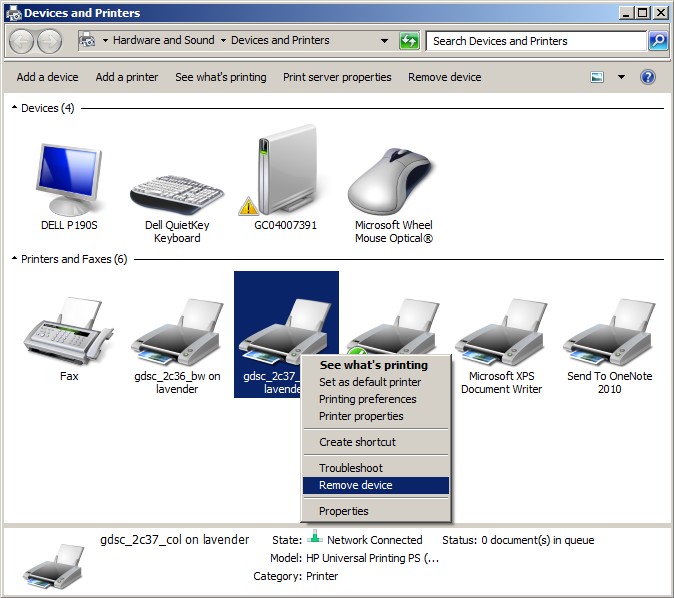Click the Category: Printer value text

322,576
